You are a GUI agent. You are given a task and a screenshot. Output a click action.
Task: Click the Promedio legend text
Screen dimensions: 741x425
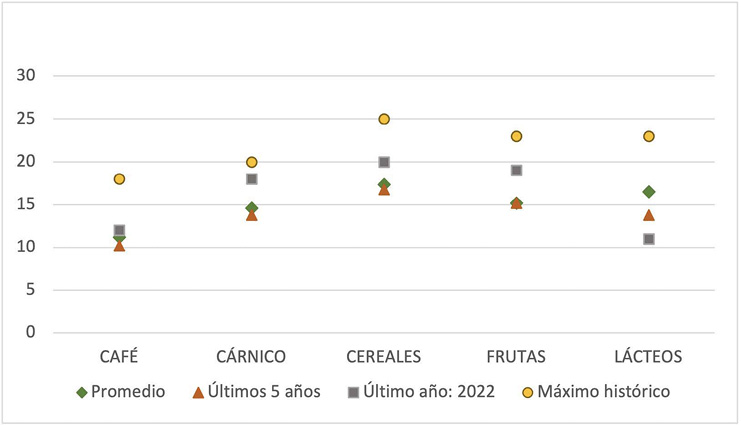(x=128, y=391)
